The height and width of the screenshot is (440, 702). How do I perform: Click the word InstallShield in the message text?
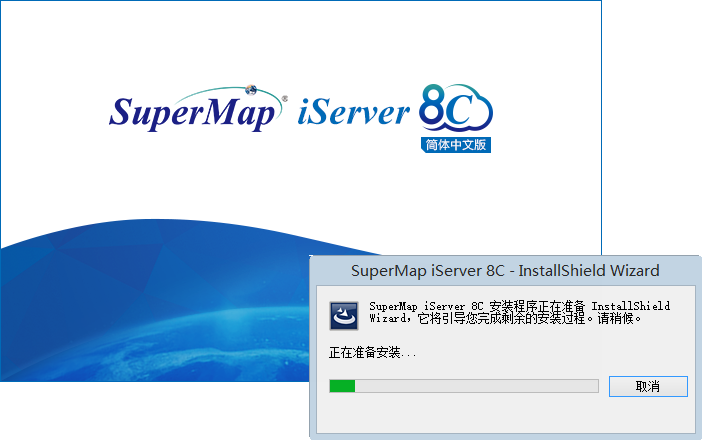630,305
